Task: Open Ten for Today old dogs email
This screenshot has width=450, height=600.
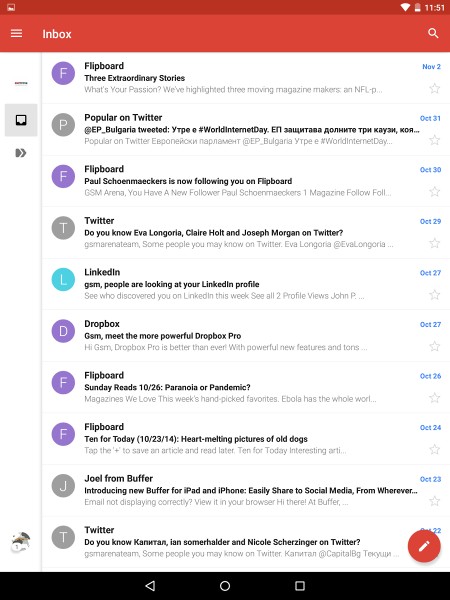Action: click(246, 439)
